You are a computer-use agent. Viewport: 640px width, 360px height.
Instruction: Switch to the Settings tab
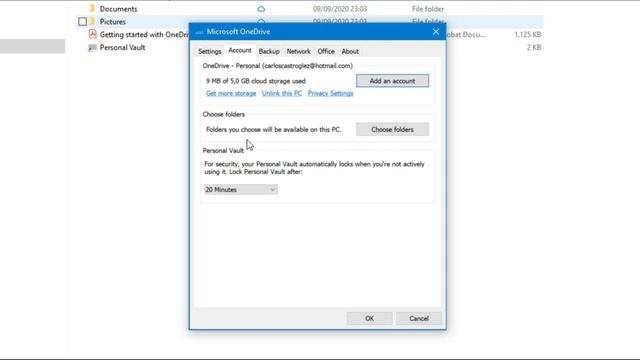point(209,51)
